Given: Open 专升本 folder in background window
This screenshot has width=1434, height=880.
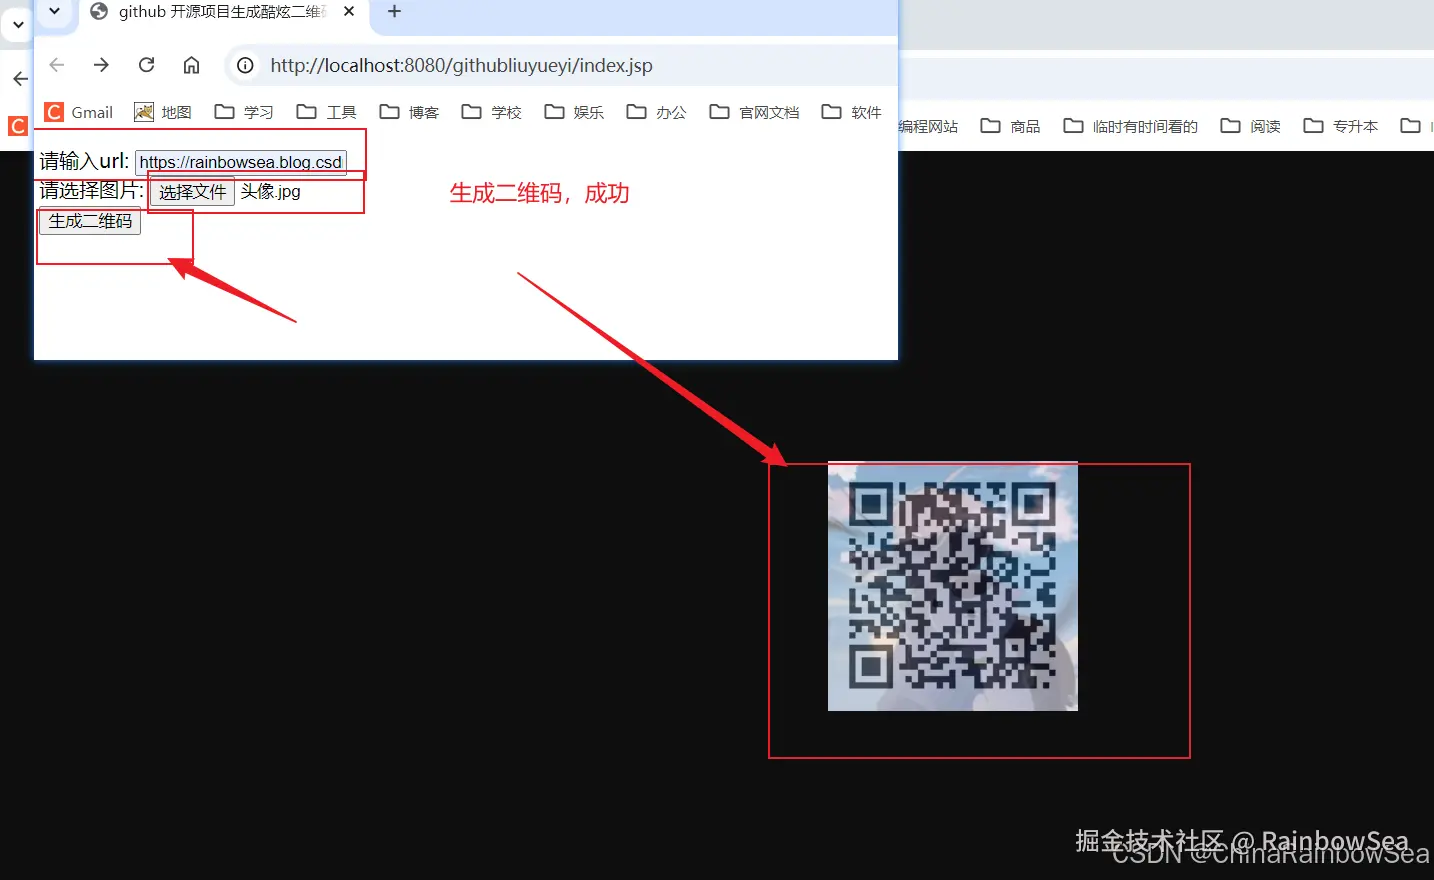Looking at the screenshot, I should click(1340, 126).
